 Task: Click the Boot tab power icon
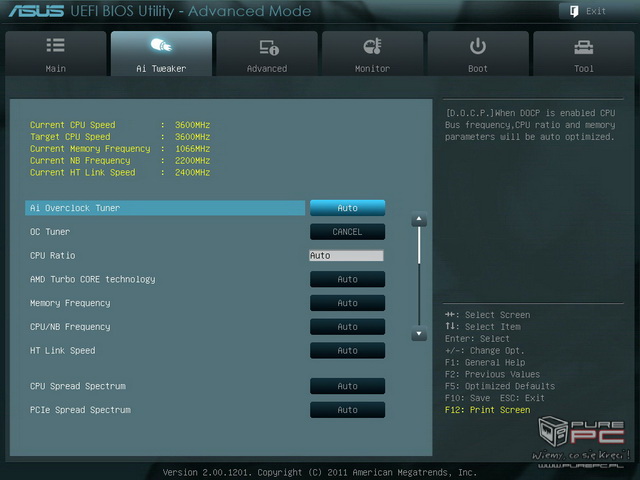pos(478,46)
